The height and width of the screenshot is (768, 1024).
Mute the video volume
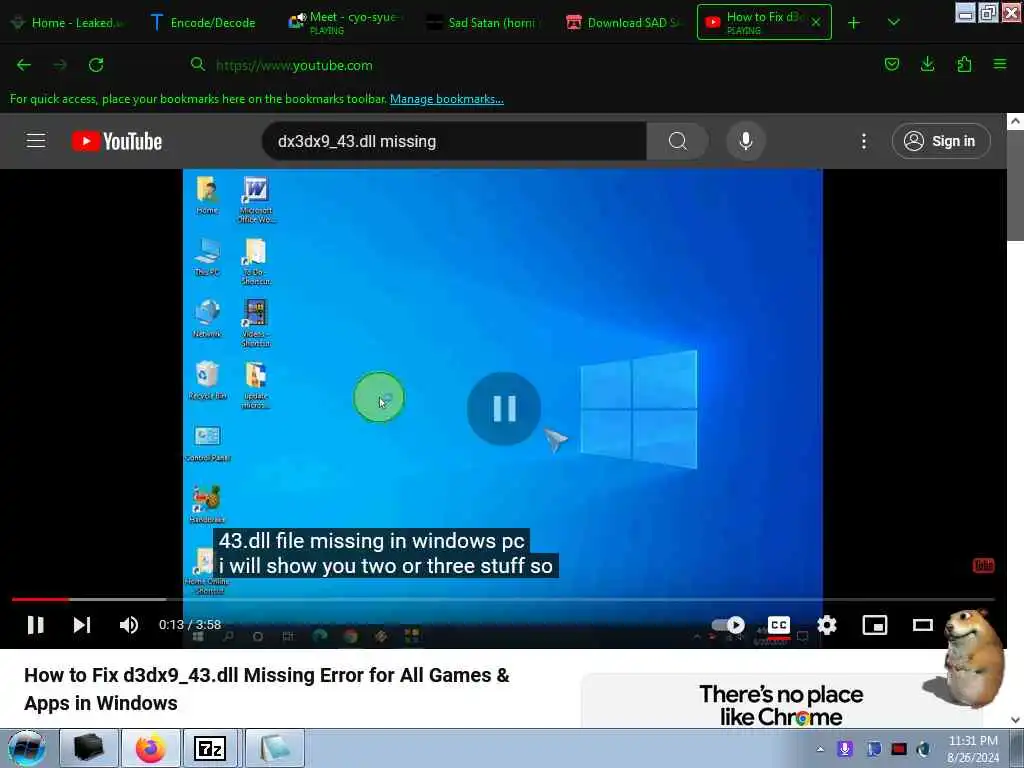(x=129, y=625)
